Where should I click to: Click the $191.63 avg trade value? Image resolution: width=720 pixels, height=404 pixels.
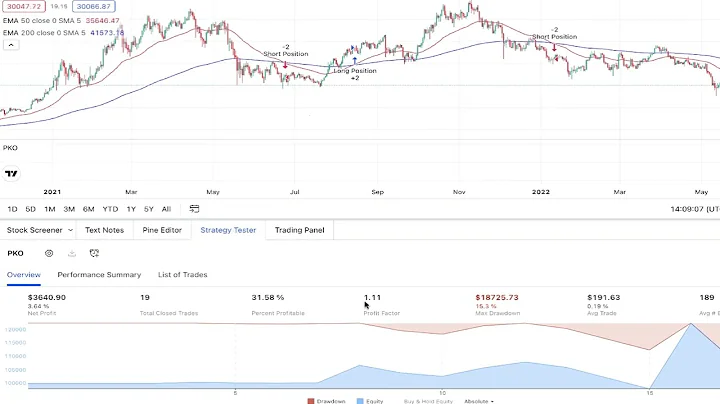tap(604, 297)
